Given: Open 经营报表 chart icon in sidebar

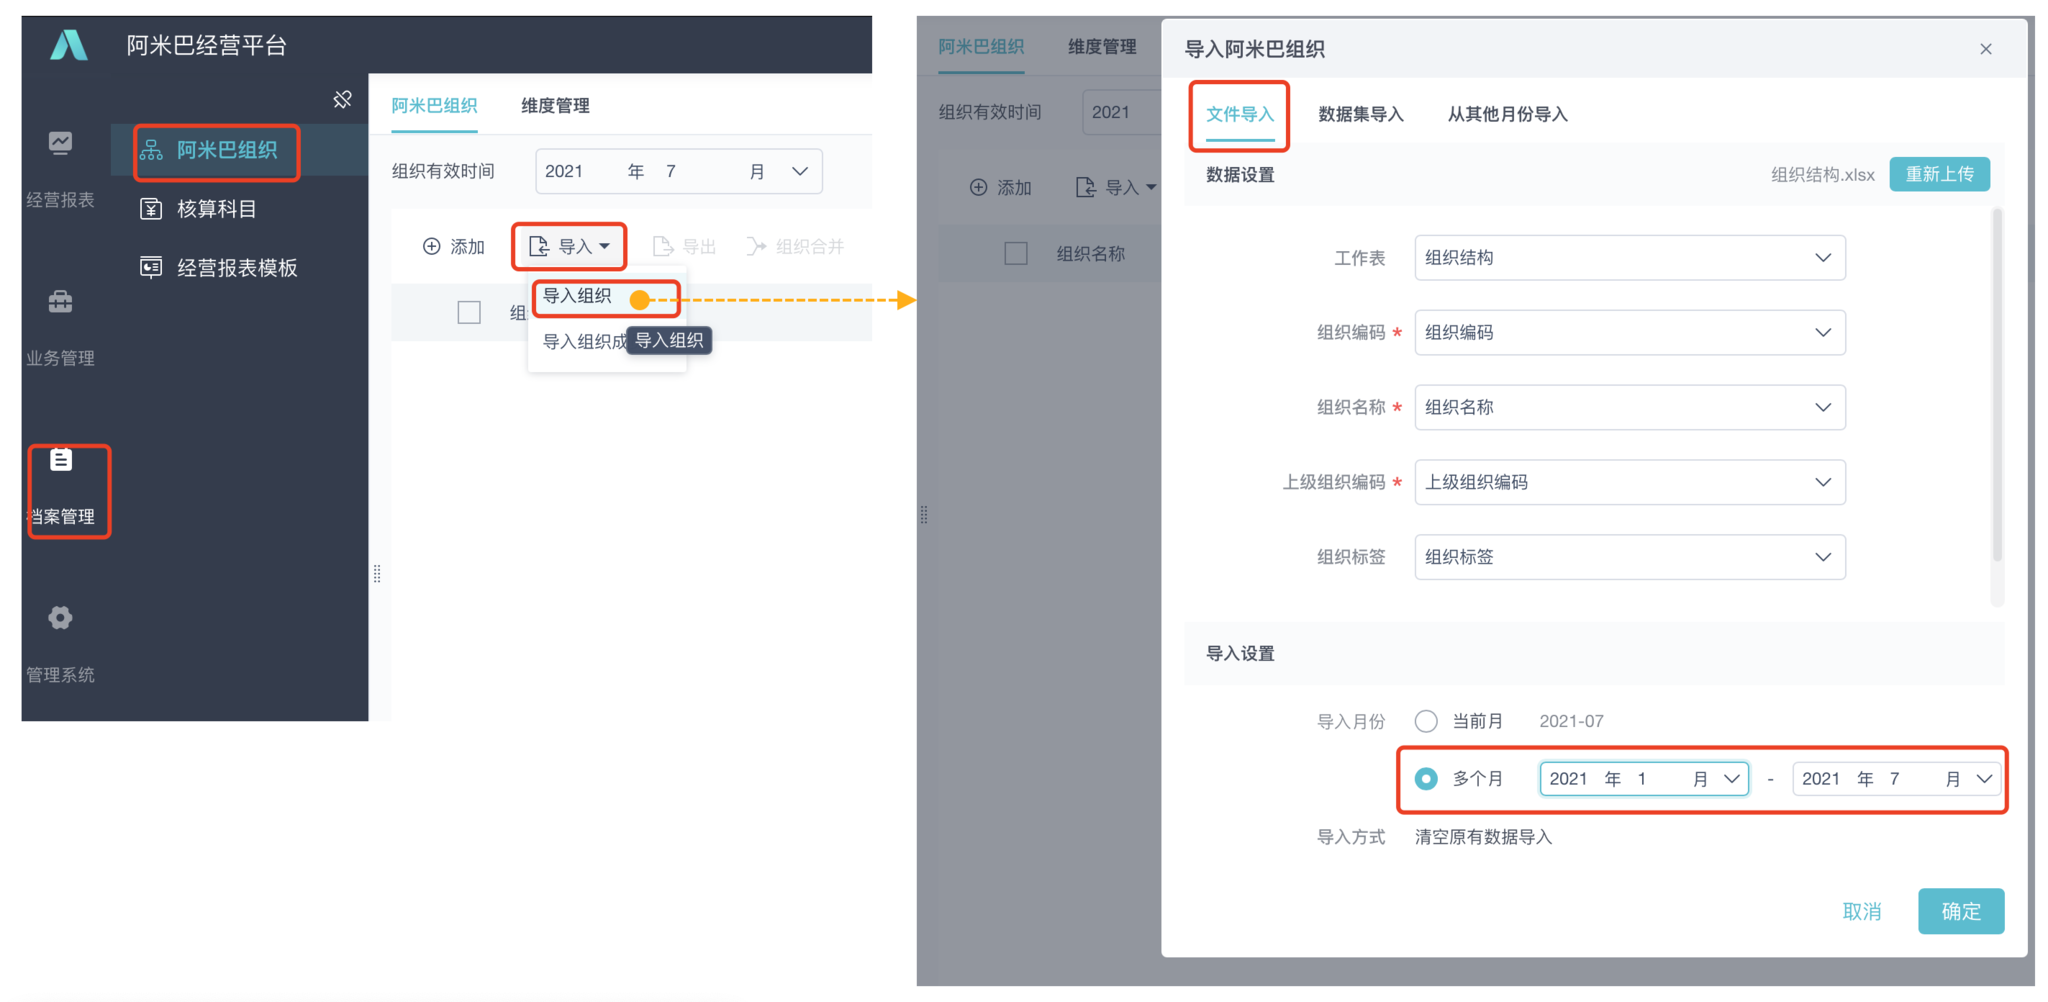Looking at the screenshot, I should click(x=60, y=143).
